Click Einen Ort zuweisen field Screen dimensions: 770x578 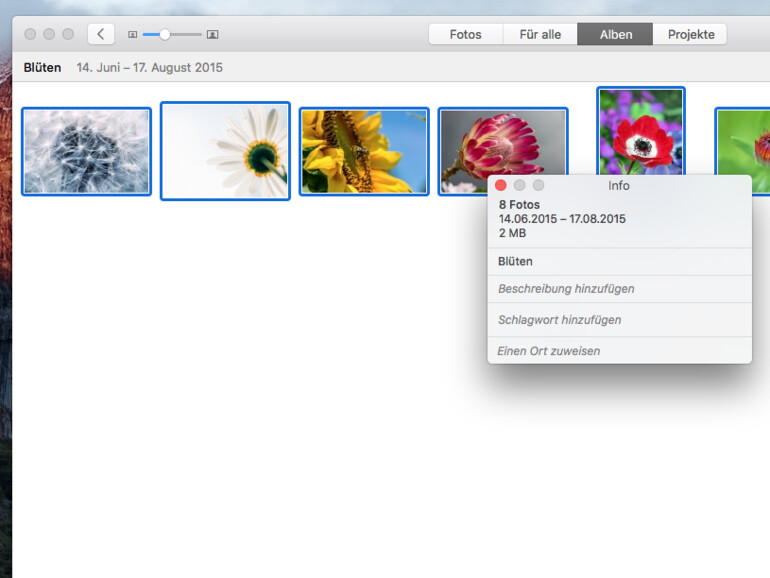[620, 351]
